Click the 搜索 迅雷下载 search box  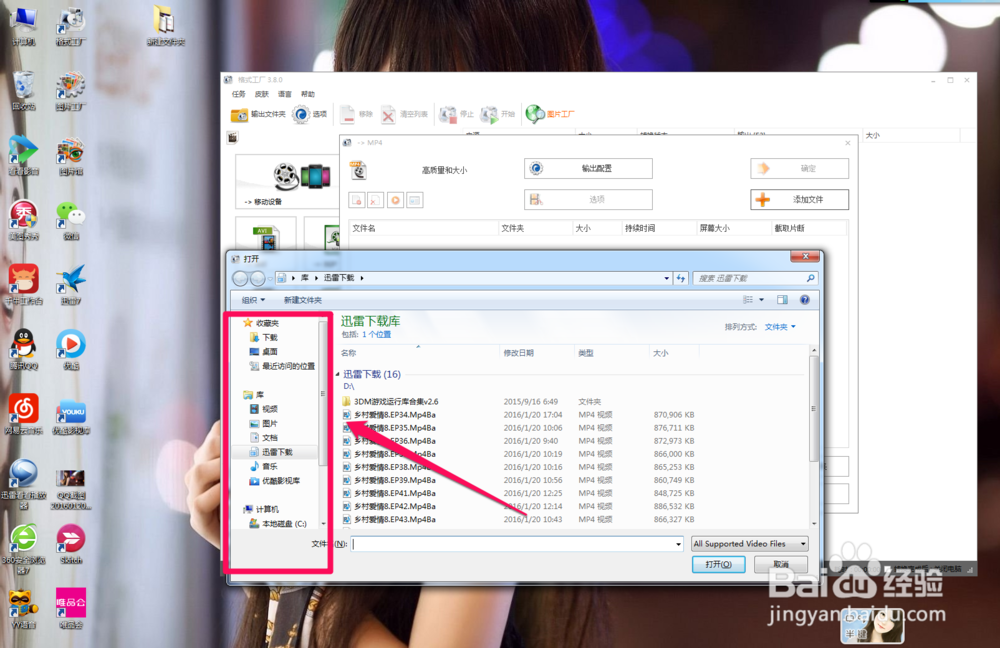point(754,278)
